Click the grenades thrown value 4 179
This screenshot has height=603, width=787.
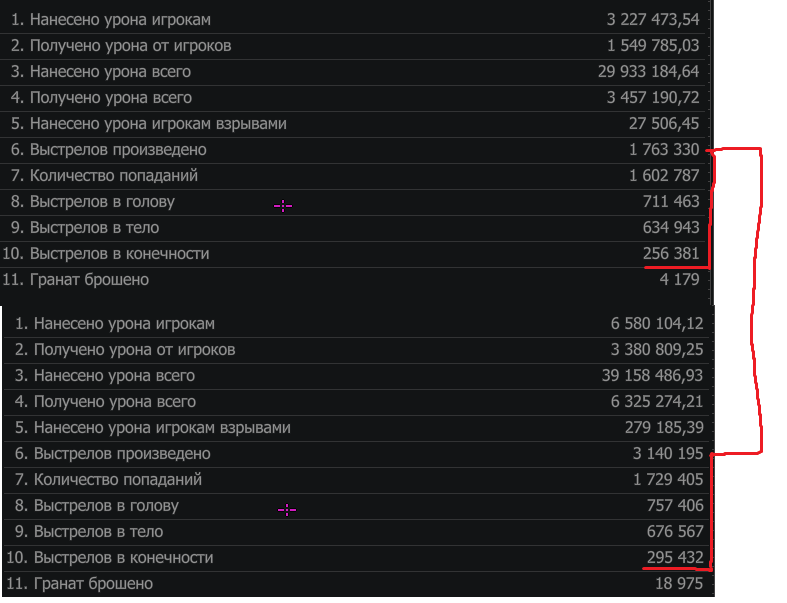pyautogui.click(x=680, y=280)
